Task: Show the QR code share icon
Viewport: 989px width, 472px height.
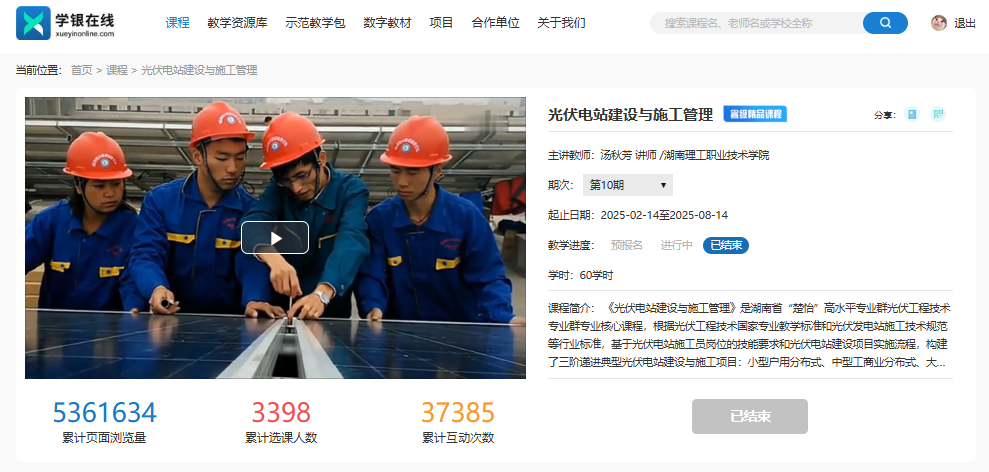Action: pyautogui.click(x=939, y=114)
